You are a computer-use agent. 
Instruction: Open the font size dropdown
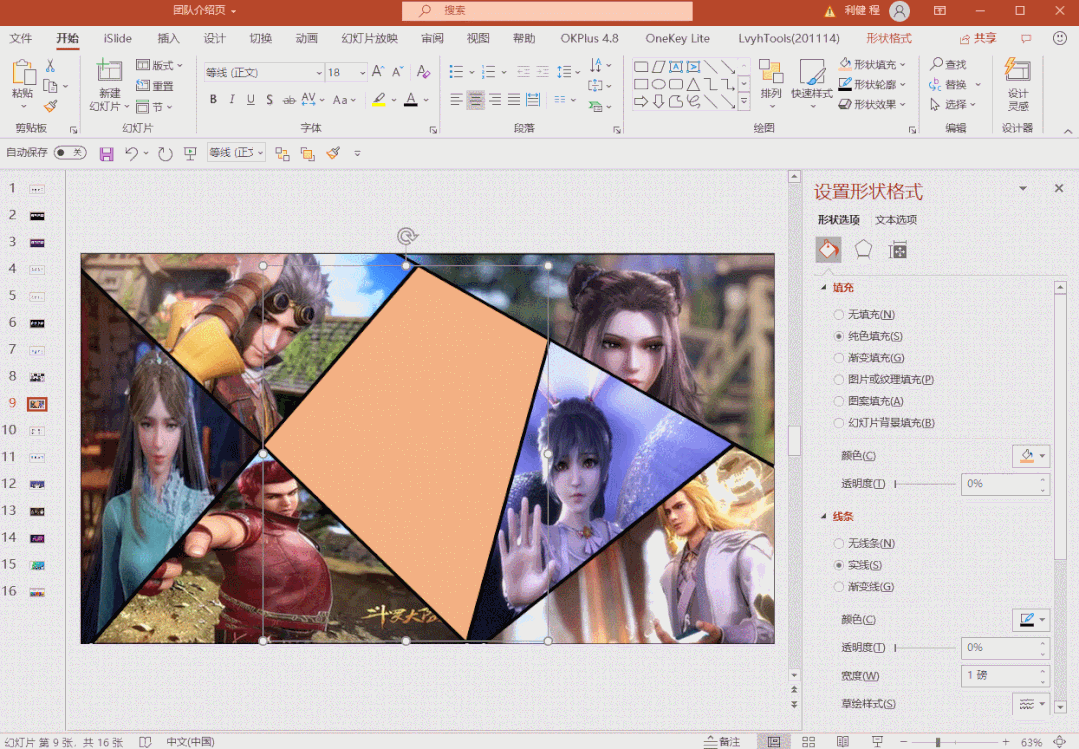(x=362, y=73)
